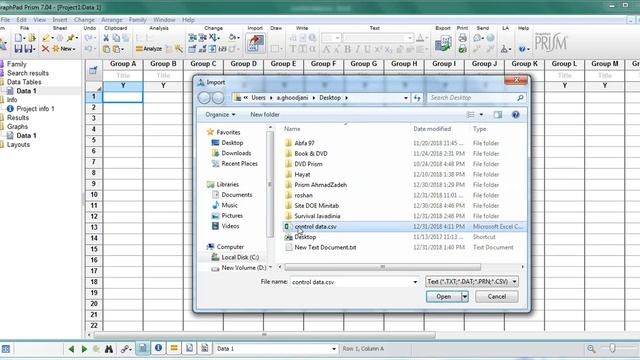
Task: Click the Cancel button in Import dialog
Action: (x=496, y=297)
